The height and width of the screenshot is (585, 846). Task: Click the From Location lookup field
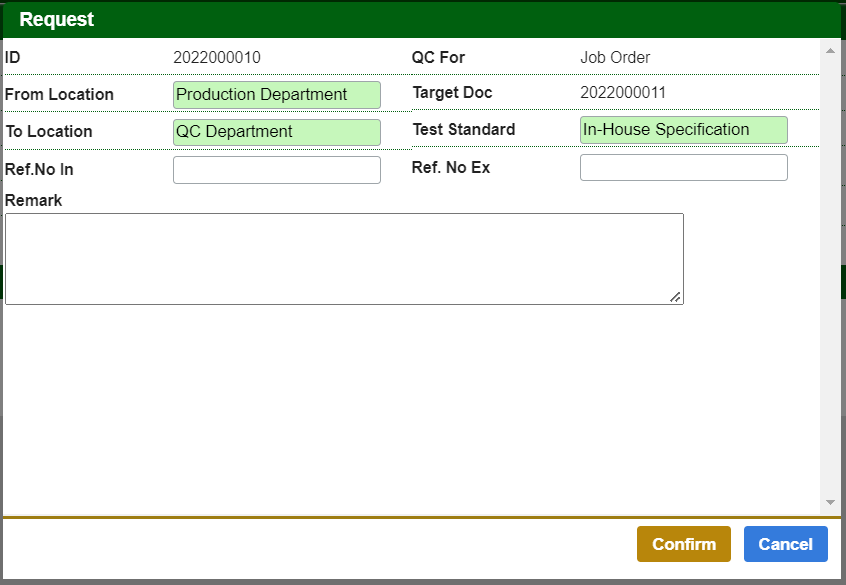coord(277,94)
